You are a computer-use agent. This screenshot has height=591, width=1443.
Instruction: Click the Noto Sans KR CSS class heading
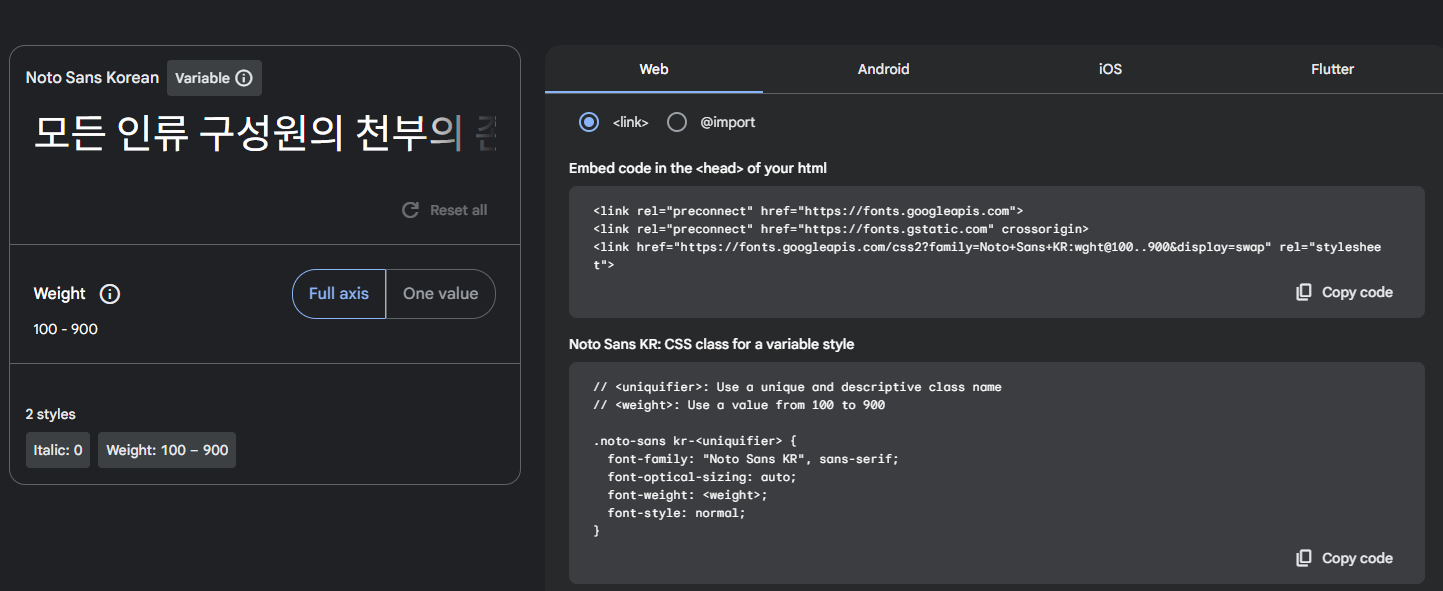click(712, 344)
